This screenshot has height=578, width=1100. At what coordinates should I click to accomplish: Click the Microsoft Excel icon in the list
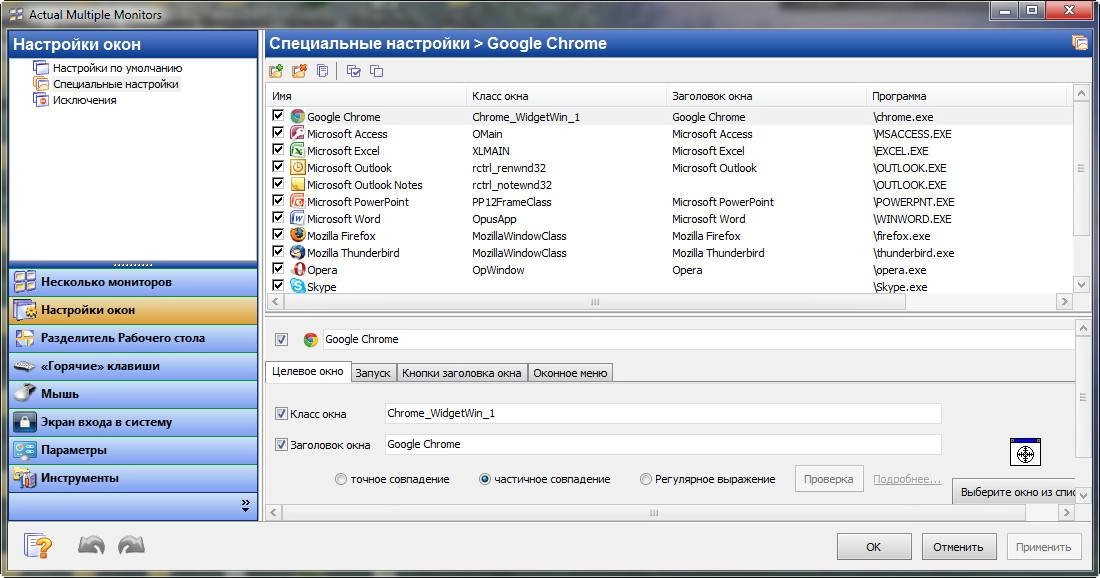pyautogui.click(x=297, y=150)
